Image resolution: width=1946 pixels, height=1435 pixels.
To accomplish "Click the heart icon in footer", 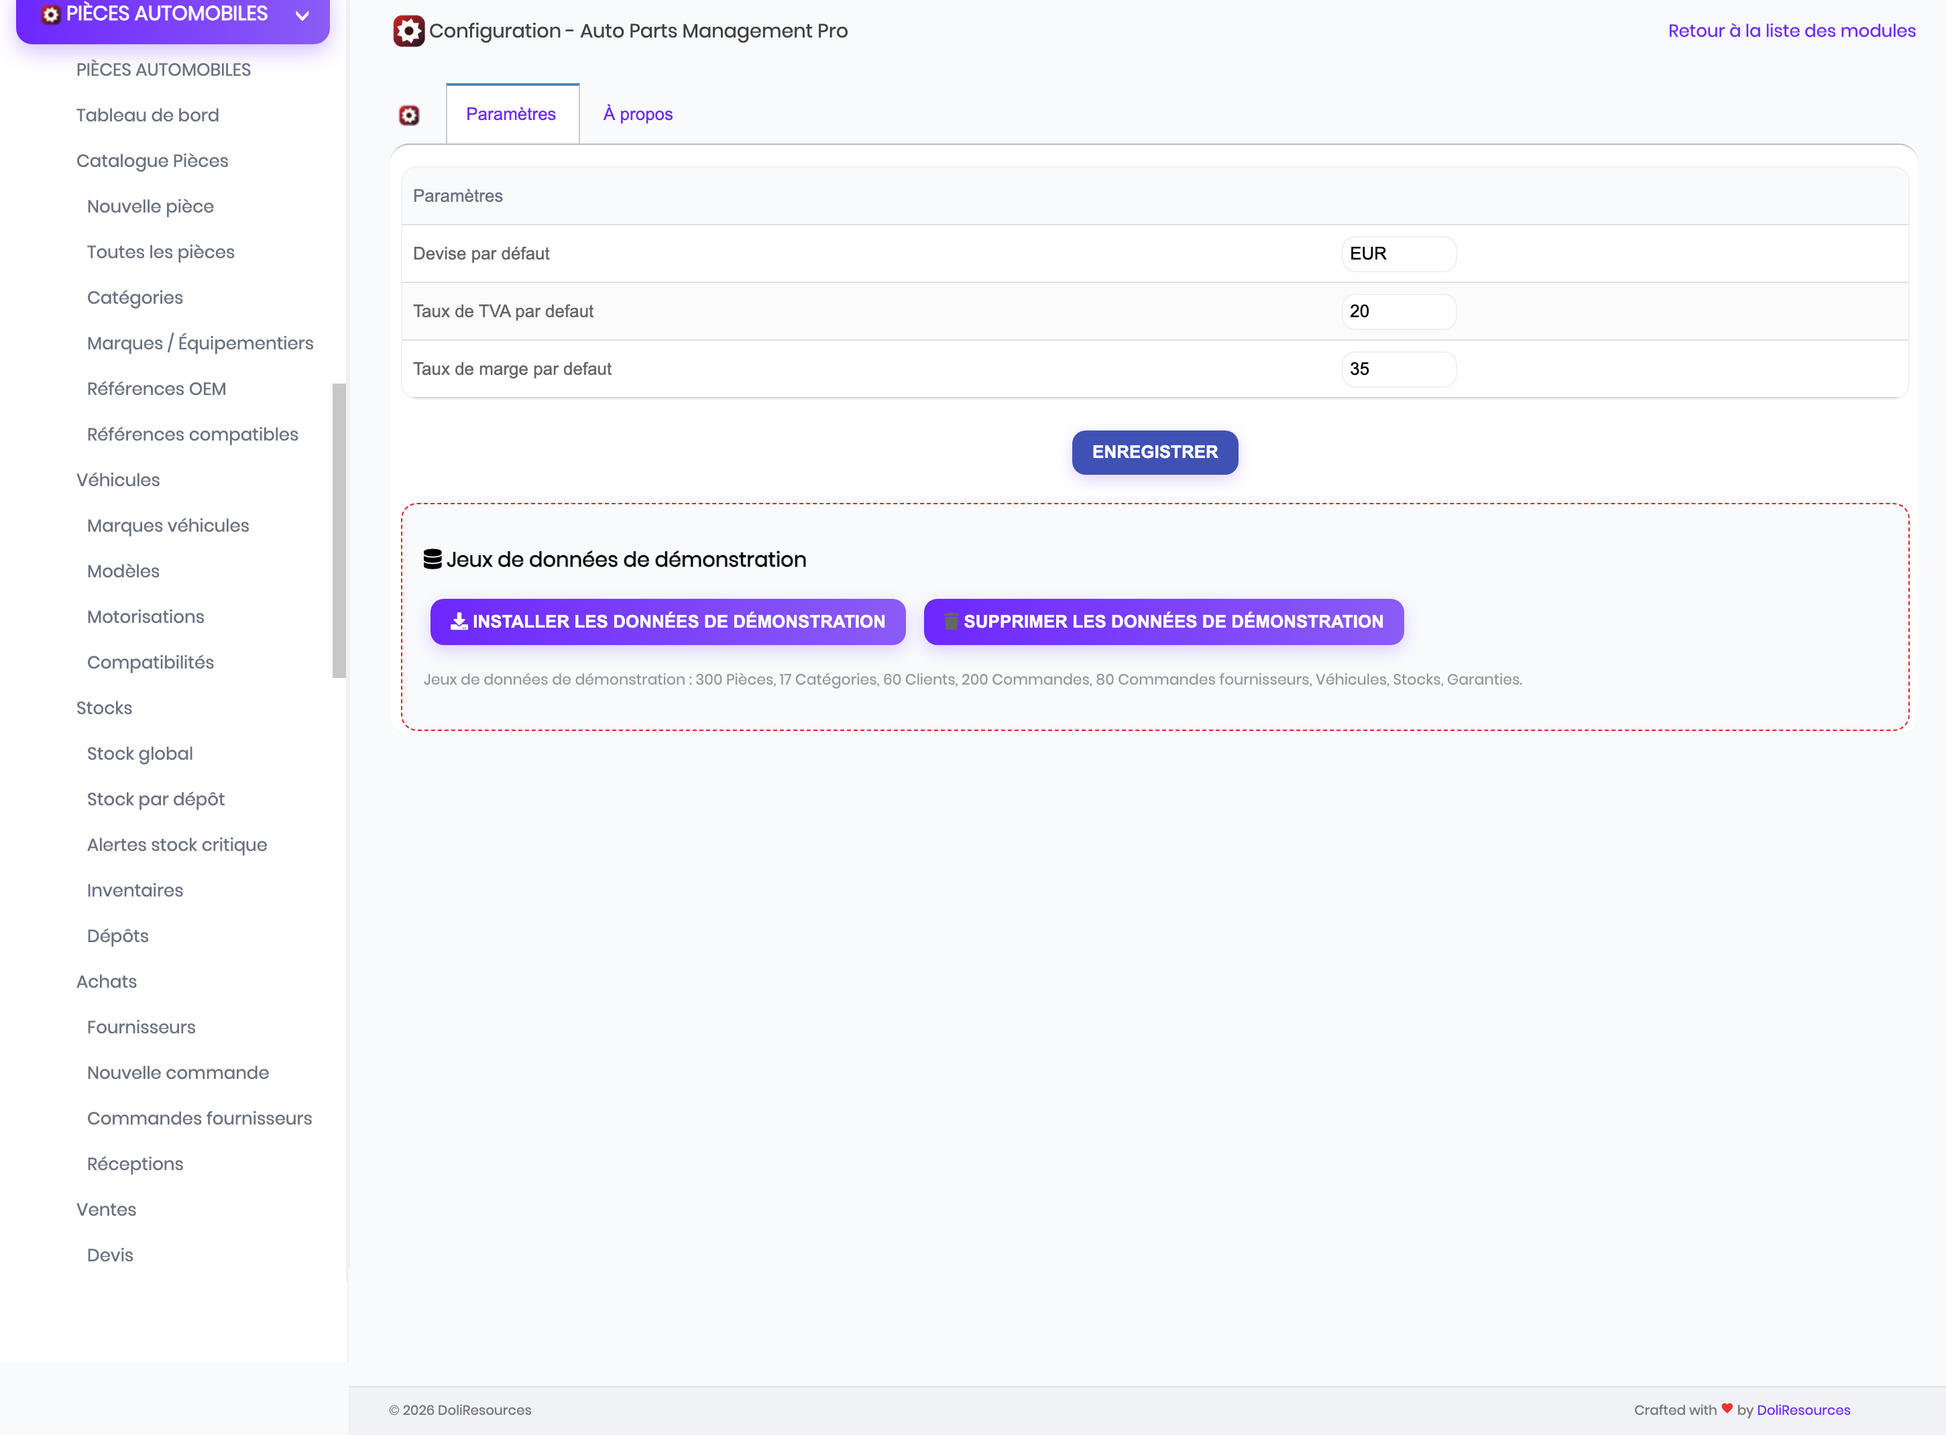I will (x=1727, y=1408).
